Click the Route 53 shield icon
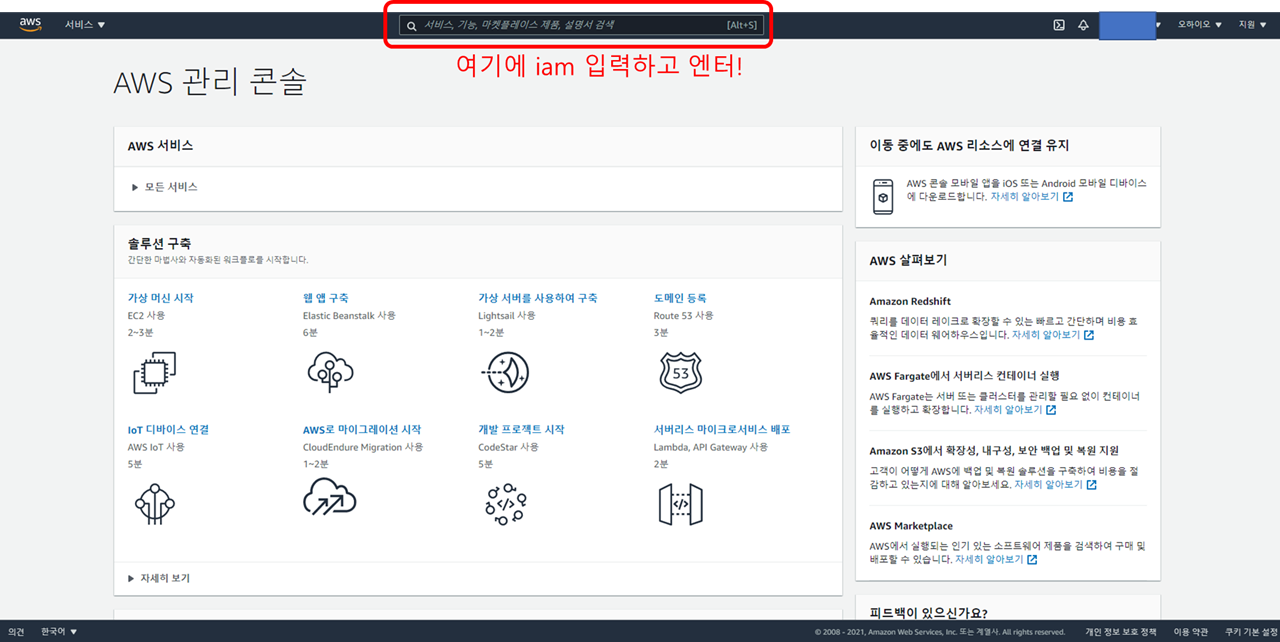Image resolution: width=1280 pixels, height=642 pixels. 681,372
